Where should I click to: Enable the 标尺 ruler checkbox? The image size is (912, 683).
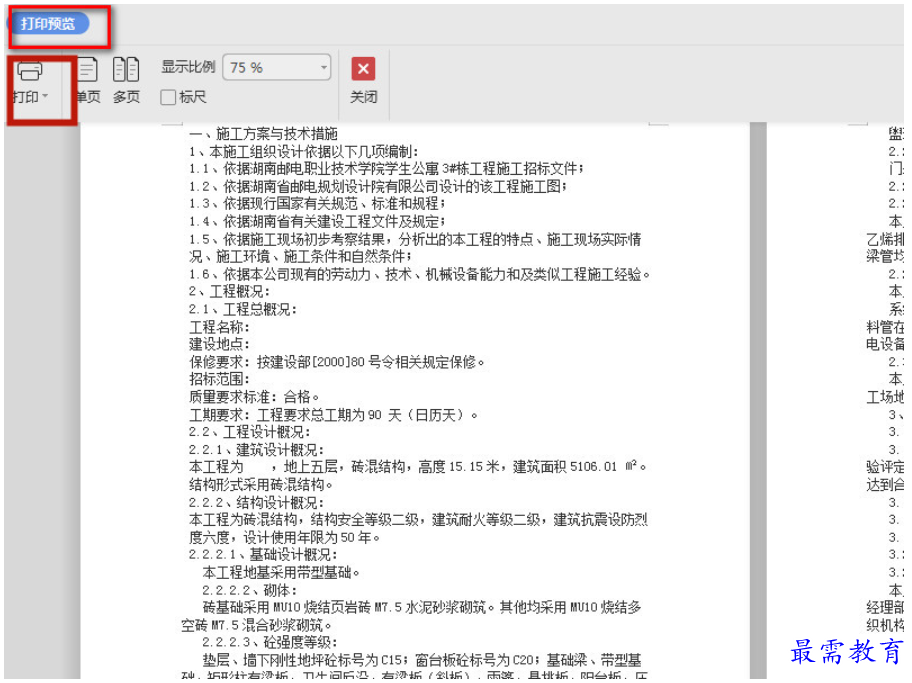click(x=168, y=97)
